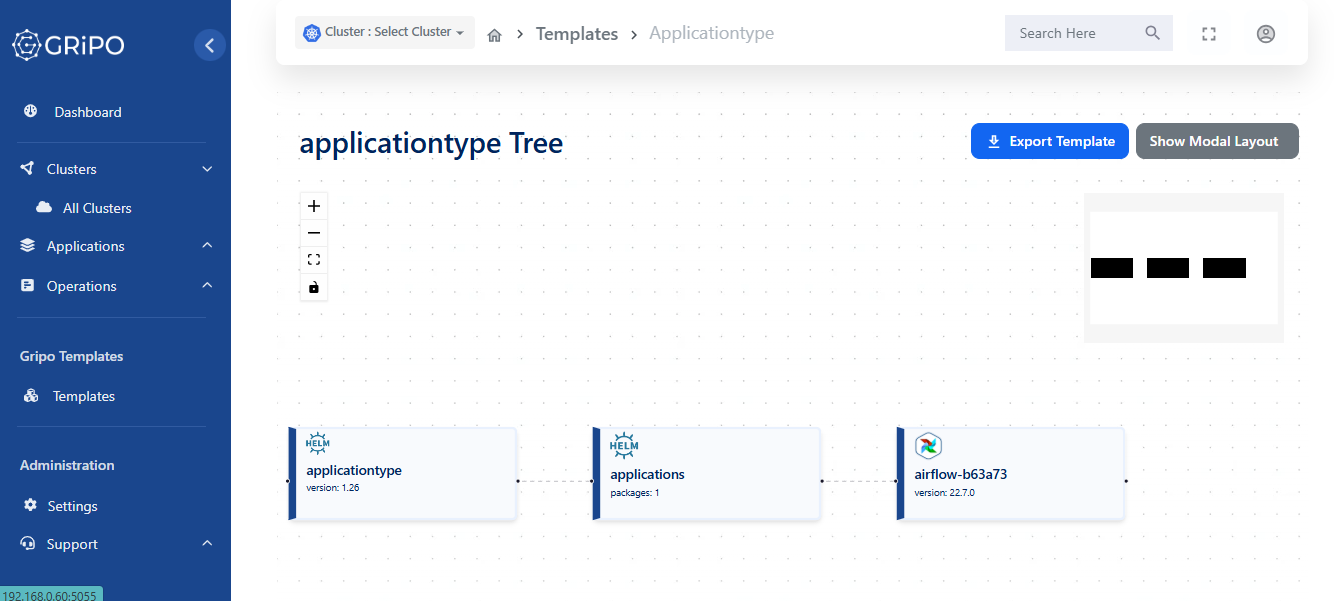Viewport: 1334px width, 601px height.
Task: Open Dashboard from the sidebar
Action: [88, 112]
